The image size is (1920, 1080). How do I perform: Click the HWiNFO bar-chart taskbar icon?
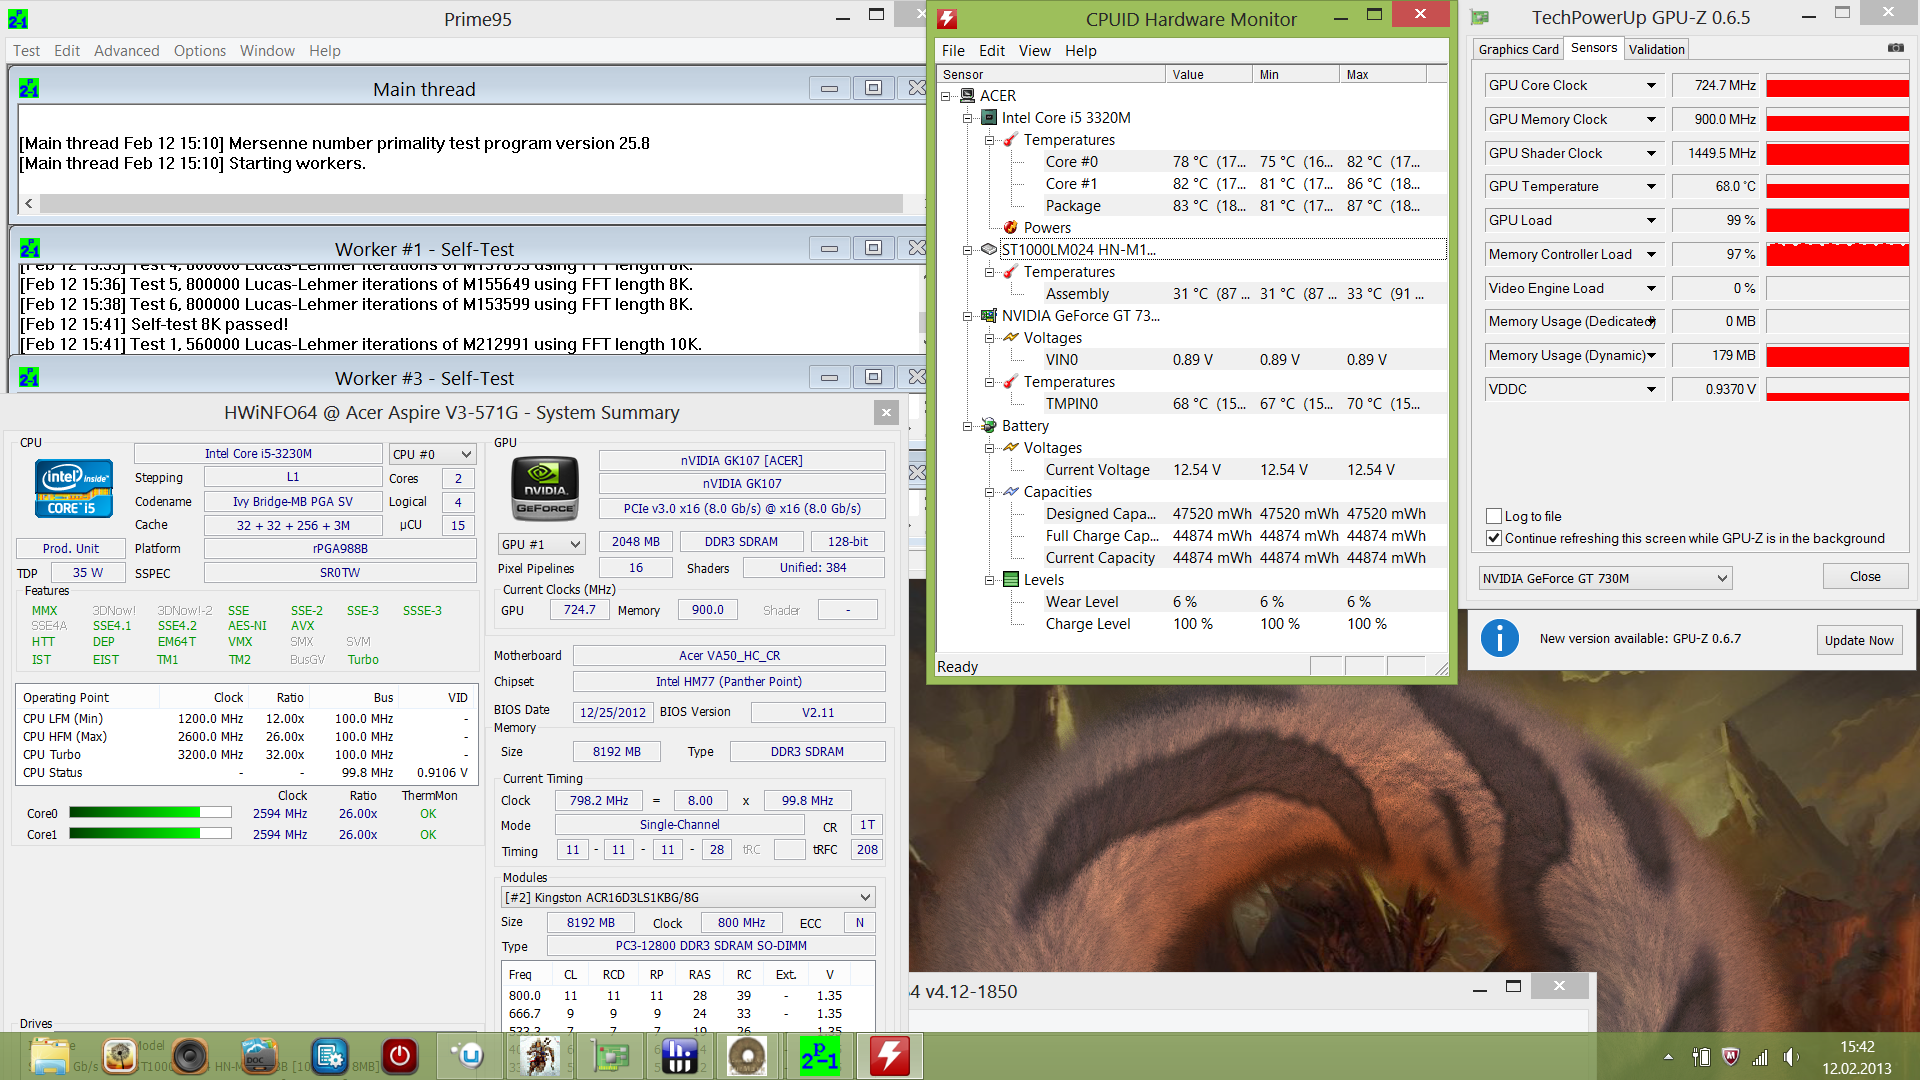pos(679,1056)
